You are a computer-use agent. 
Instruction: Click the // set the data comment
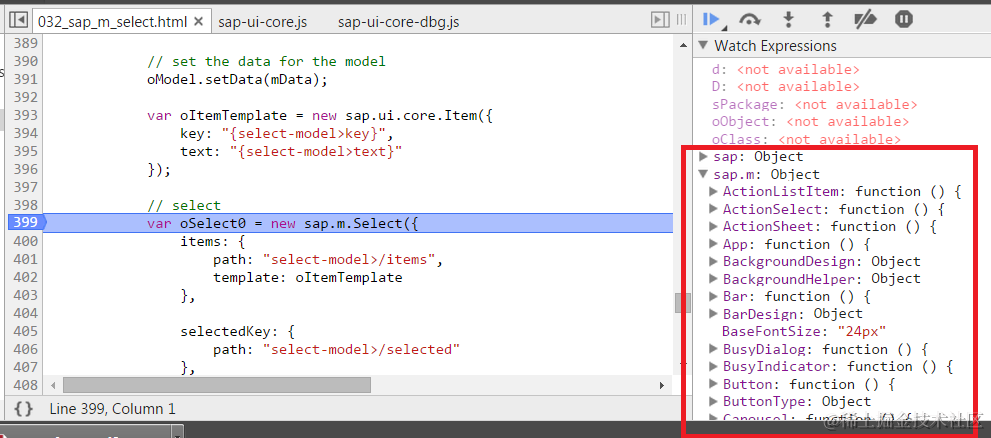pos(266,61)
